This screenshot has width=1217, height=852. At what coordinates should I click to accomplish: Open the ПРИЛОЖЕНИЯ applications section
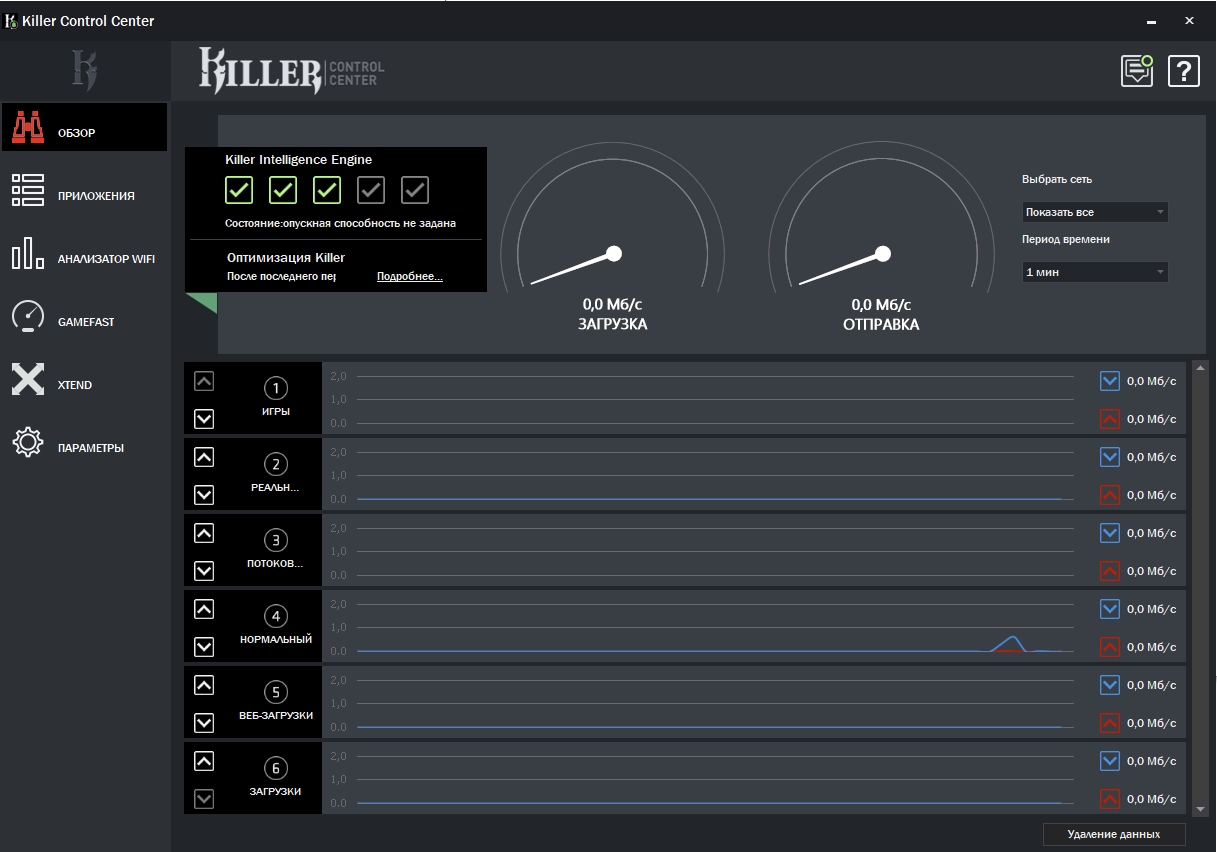coord(84,190)
